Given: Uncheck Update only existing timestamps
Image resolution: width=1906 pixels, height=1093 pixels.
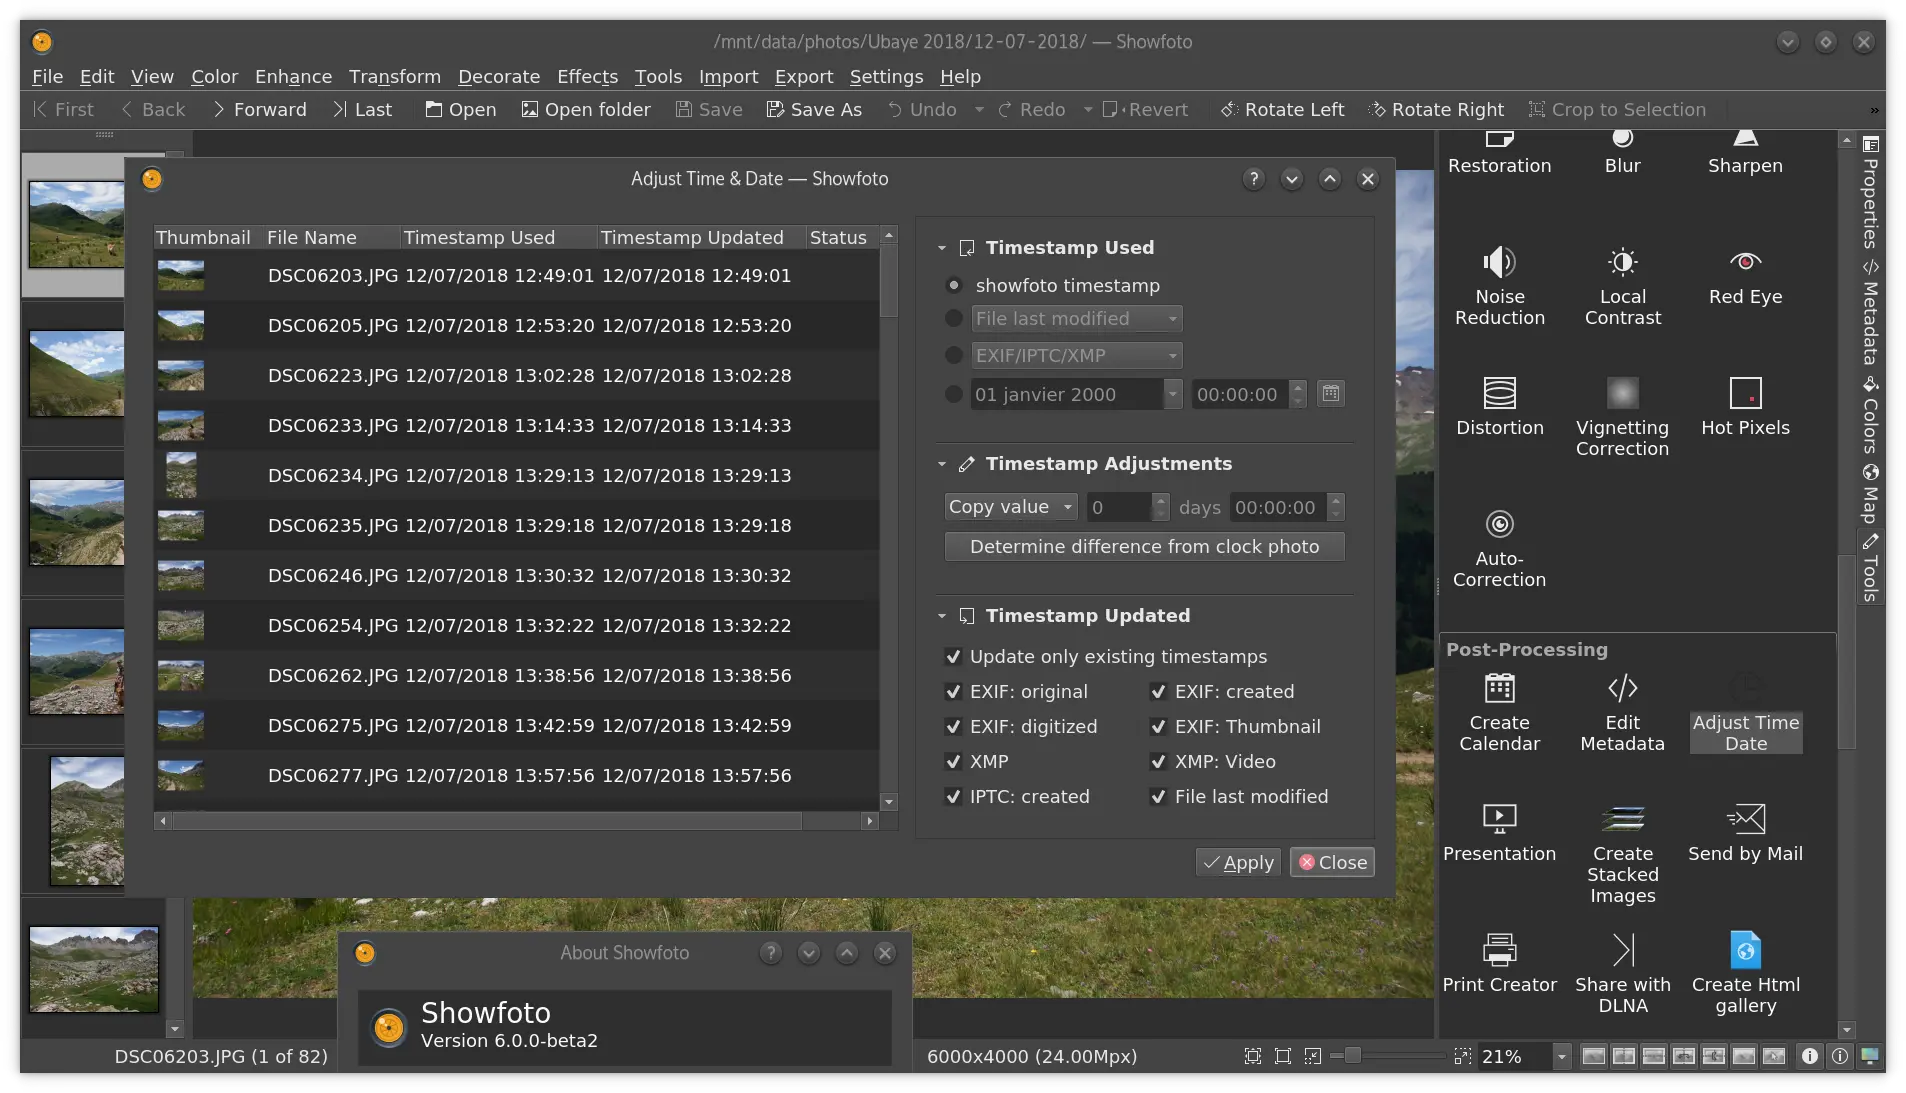Looking at the screenshot, I should [954, 657].
